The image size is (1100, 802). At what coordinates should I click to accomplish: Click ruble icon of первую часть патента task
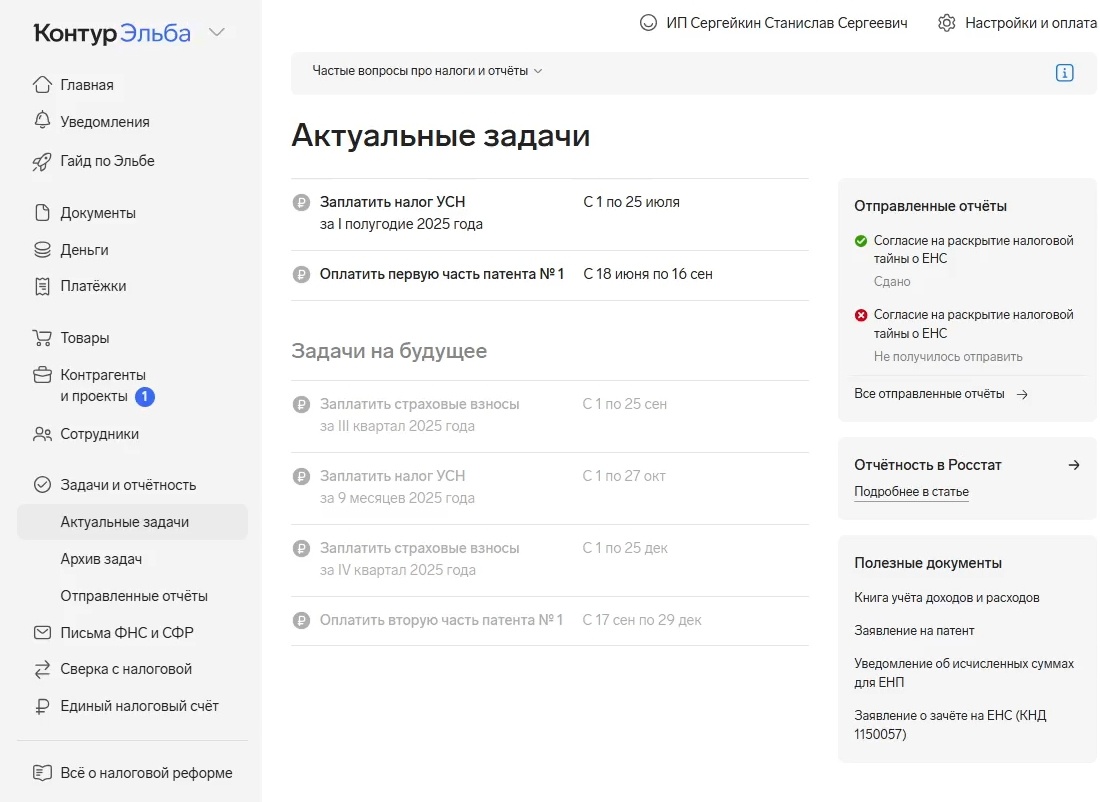301,274
